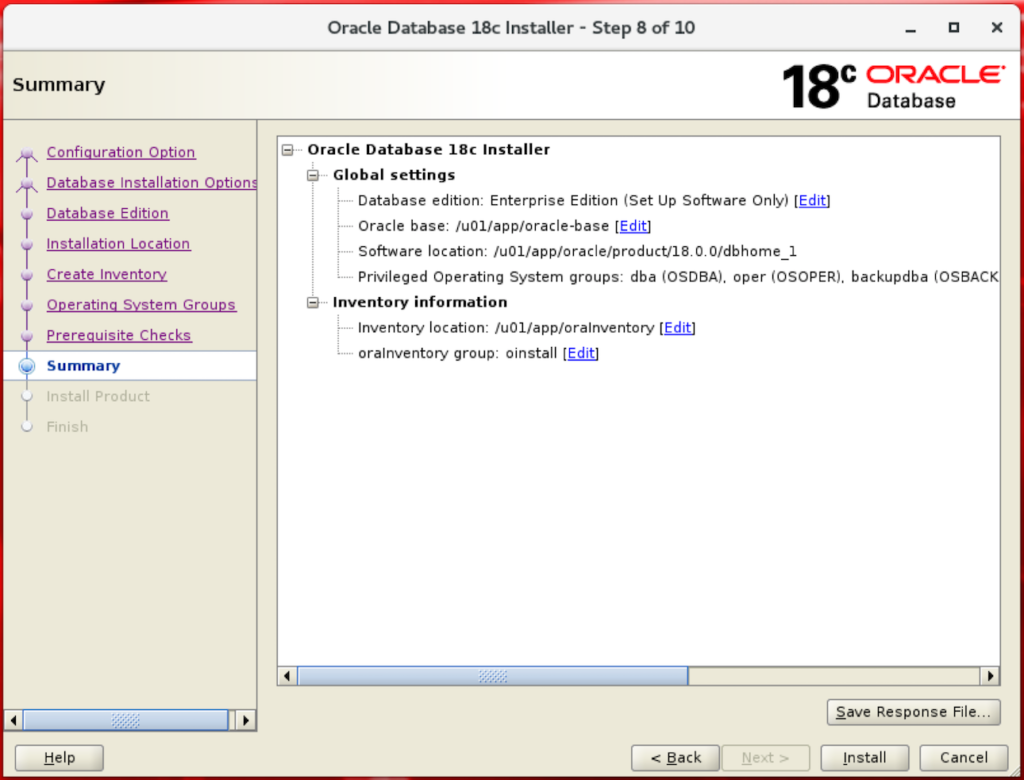Viewport: 1024px width, 780px height.
Task: Edit the oraInventory group
Action: [x=581, y=353]
